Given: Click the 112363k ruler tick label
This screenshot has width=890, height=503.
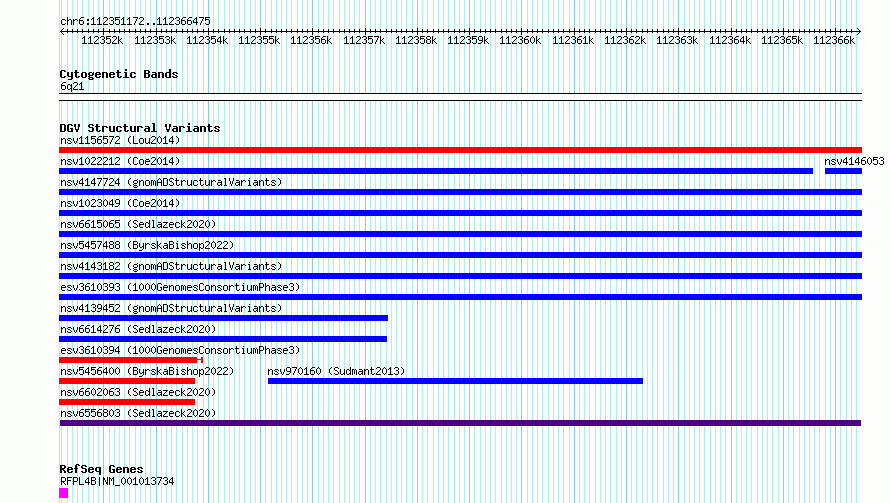Looking at the screenshot, I should 677,40.
